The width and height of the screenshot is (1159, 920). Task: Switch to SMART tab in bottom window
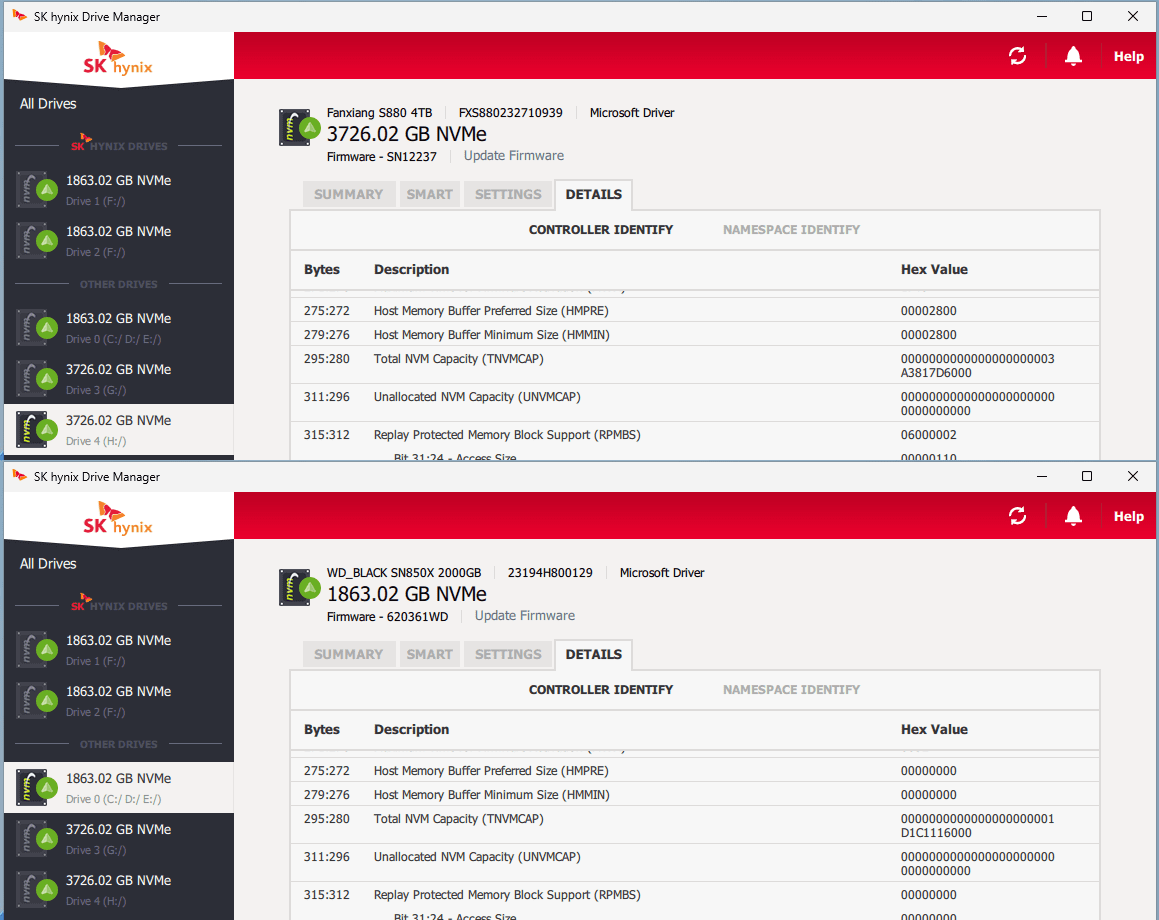tap(429, 654)
